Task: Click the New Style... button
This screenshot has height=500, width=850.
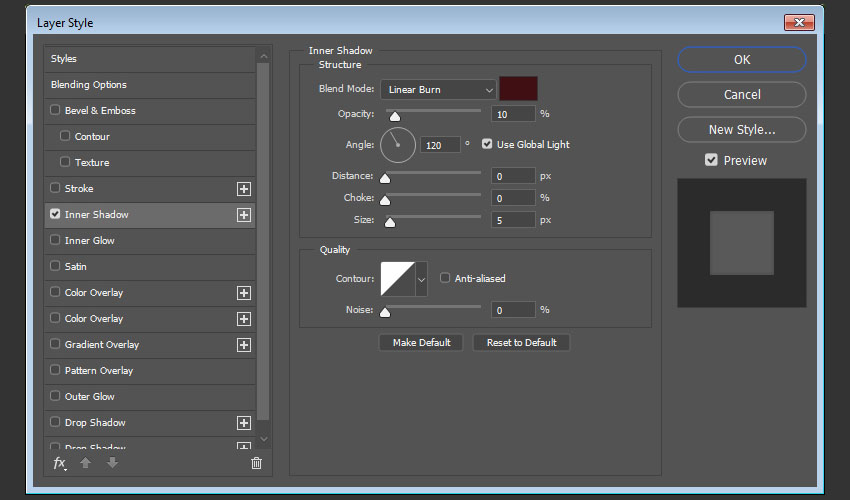Action: (742, 130)
